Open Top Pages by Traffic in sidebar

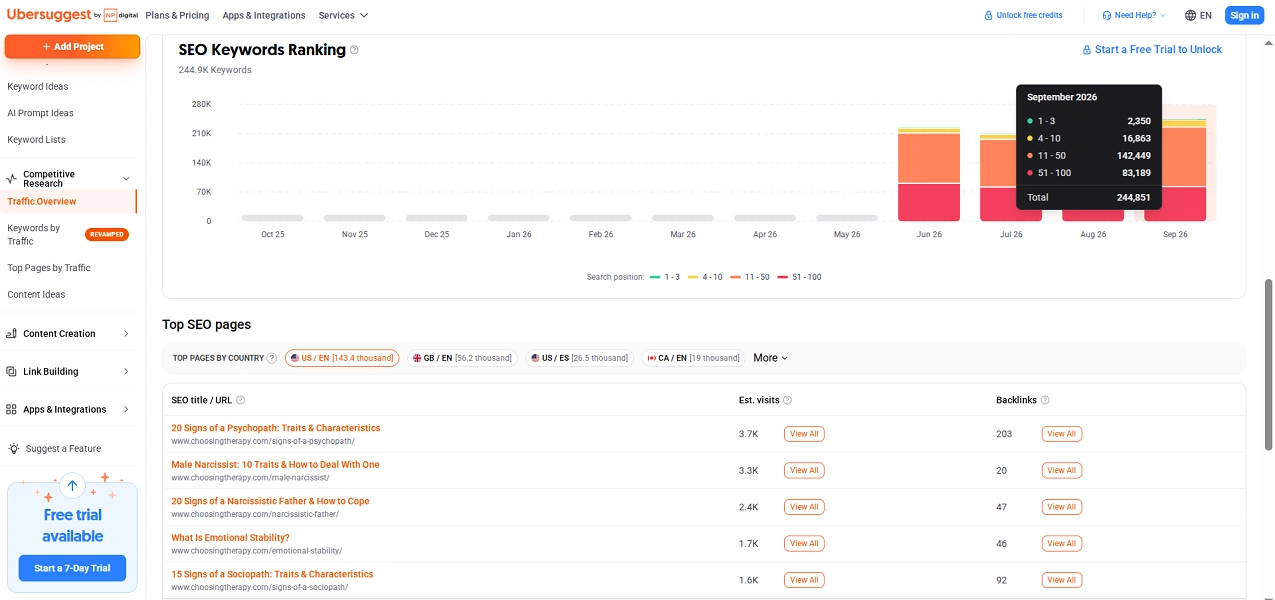[x=49, y=268]
